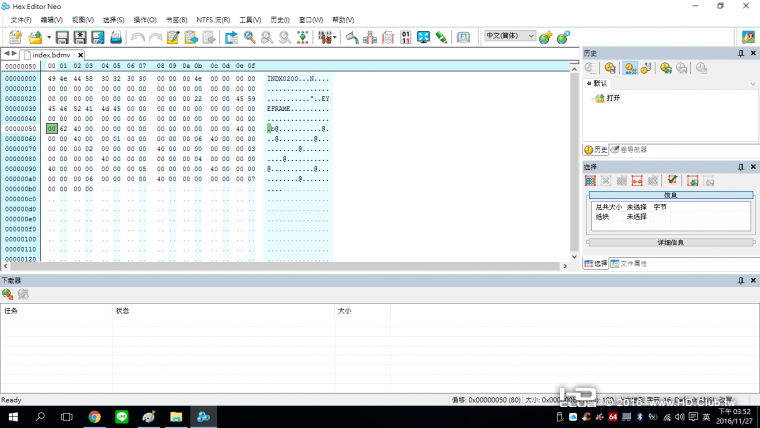Viewport: 760px width, 428px height.
Task: Click the red checkmark icon in 选择 panel
Action: (x=672, y=181)
